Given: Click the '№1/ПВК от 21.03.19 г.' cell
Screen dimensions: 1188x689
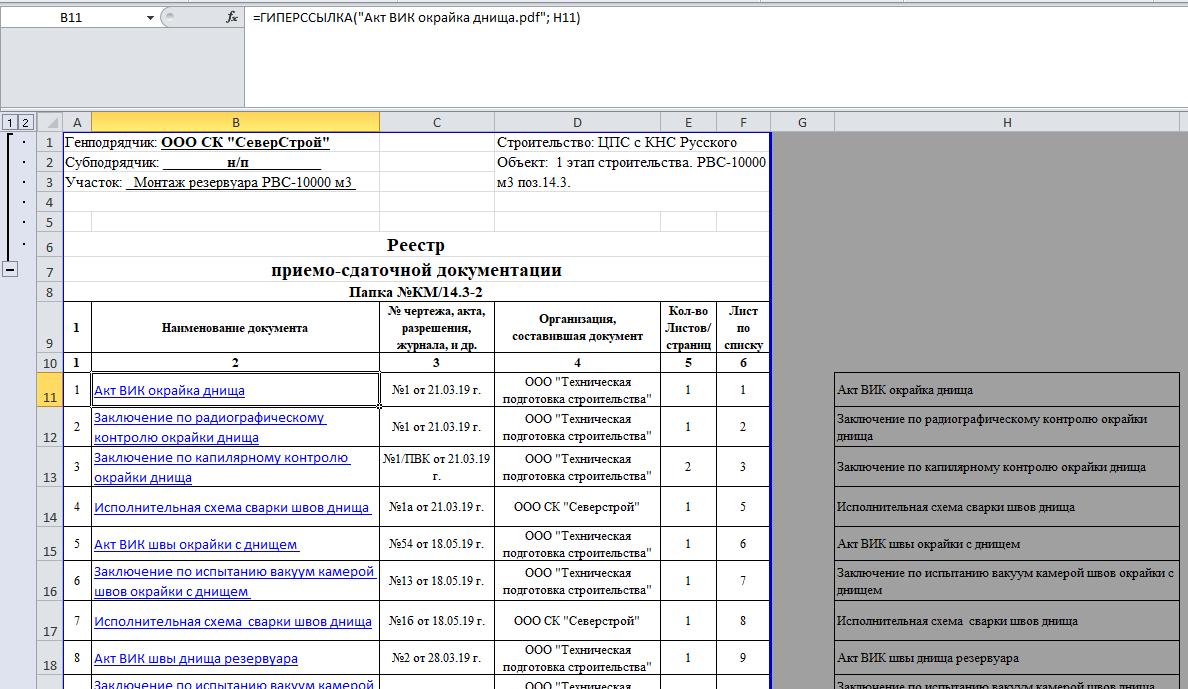Looking at the screenshot, I should point(436,467).
